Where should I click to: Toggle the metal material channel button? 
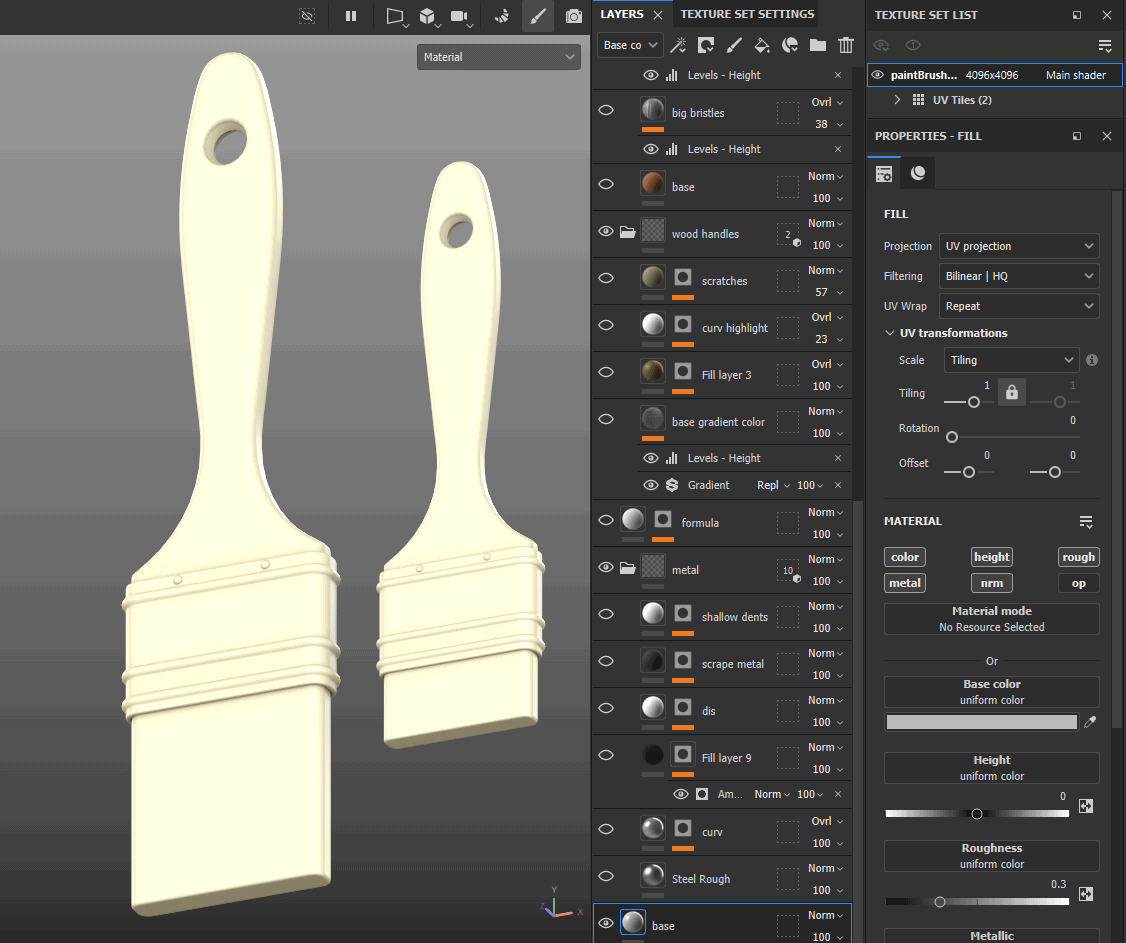pos(905,583)
